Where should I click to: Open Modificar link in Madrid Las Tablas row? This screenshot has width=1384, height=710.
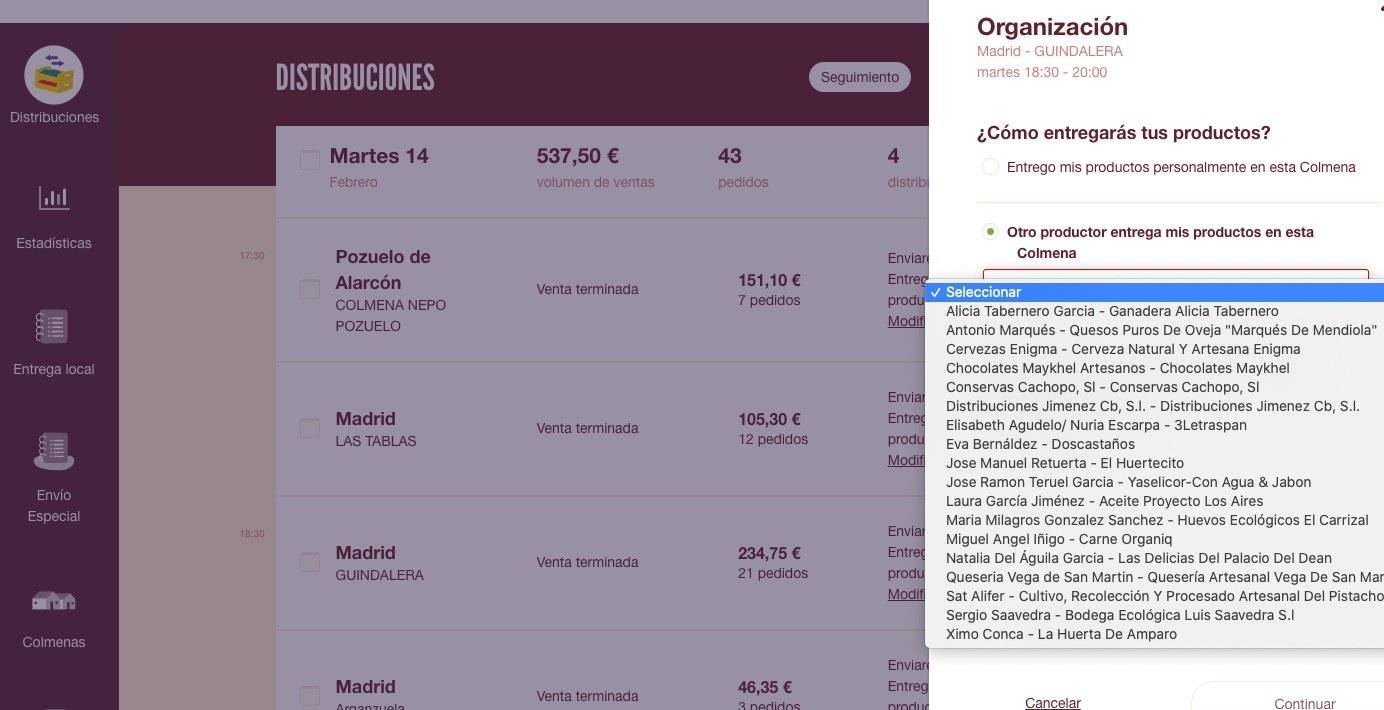[x=907, y=460]
